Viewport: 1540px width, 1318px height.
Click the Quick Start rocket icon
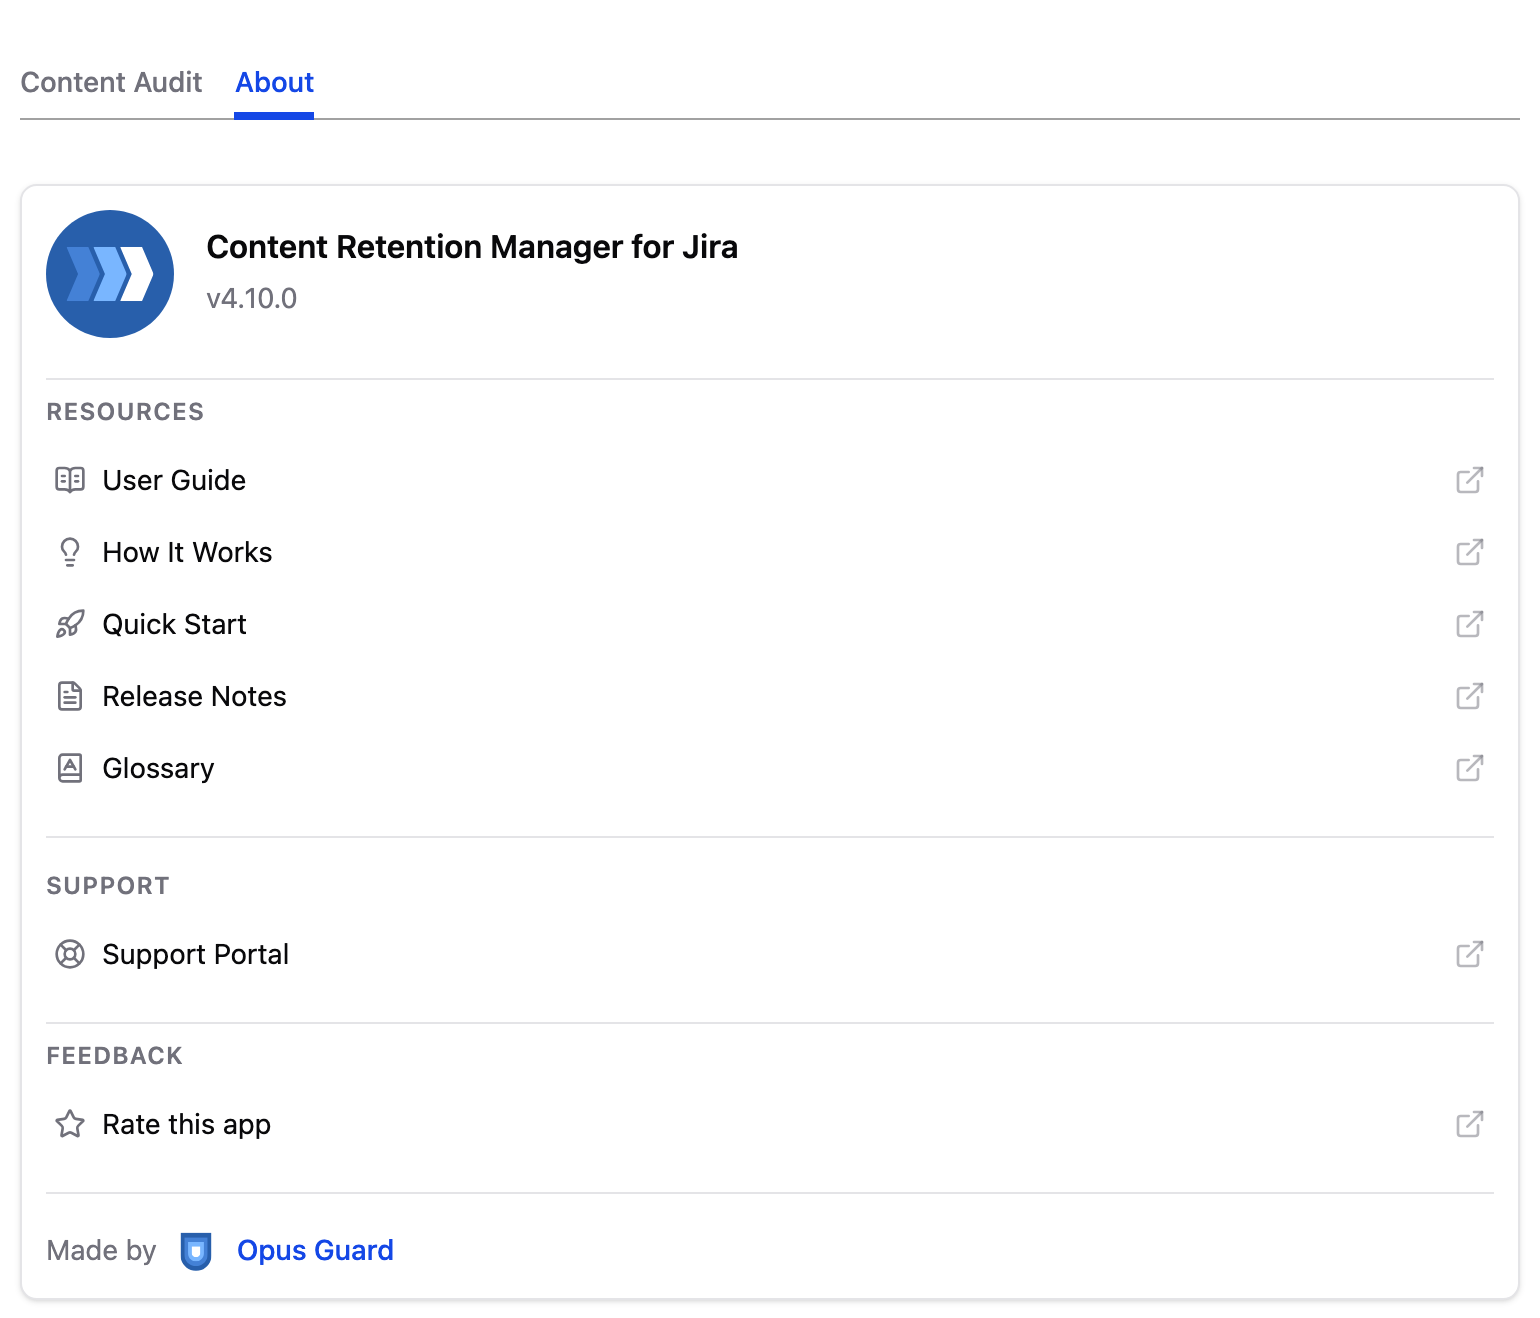click(70, 624)
